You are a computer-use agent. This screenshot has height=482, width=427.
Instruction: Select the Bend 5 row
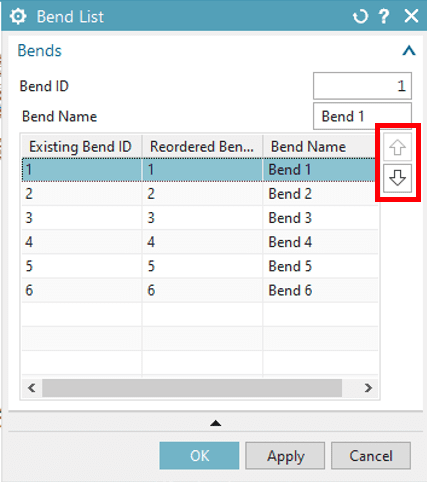200,266
